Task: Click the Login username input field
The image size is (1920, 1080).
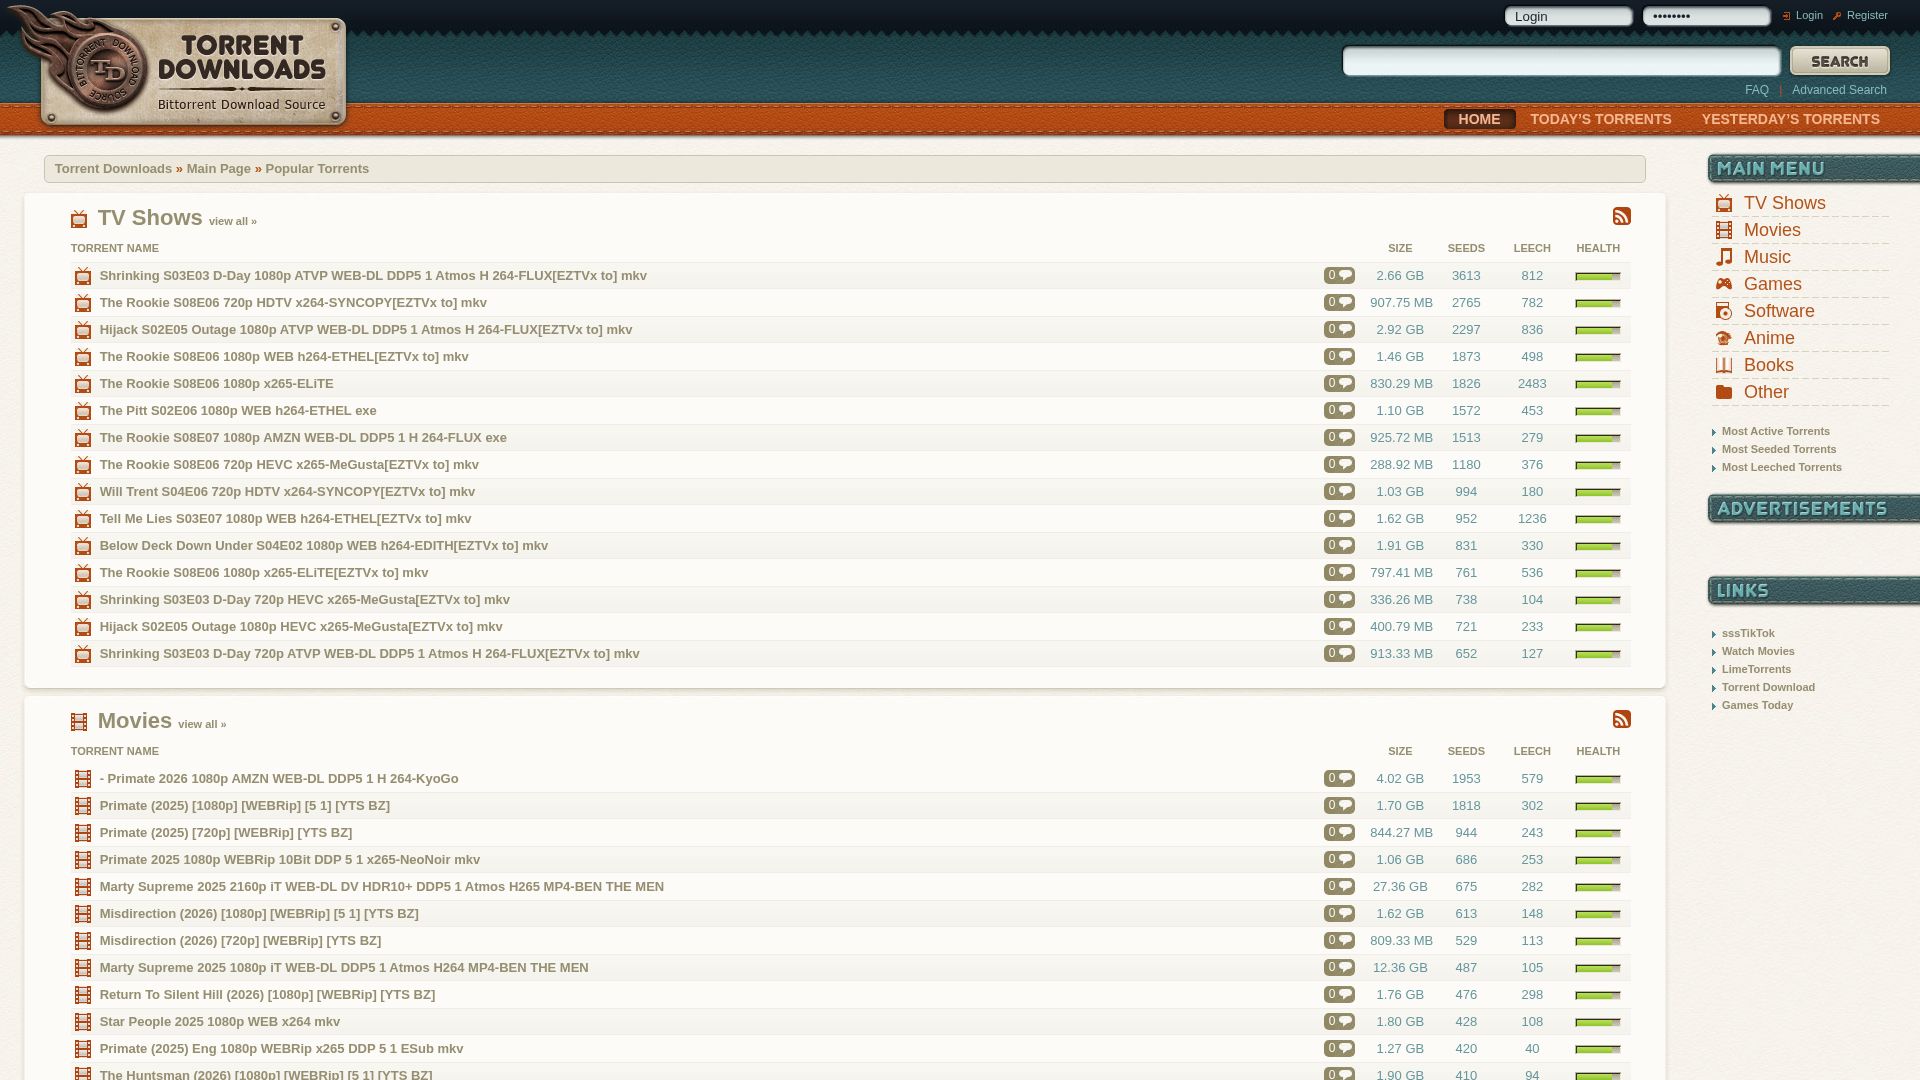Action: click(1567, 17)
